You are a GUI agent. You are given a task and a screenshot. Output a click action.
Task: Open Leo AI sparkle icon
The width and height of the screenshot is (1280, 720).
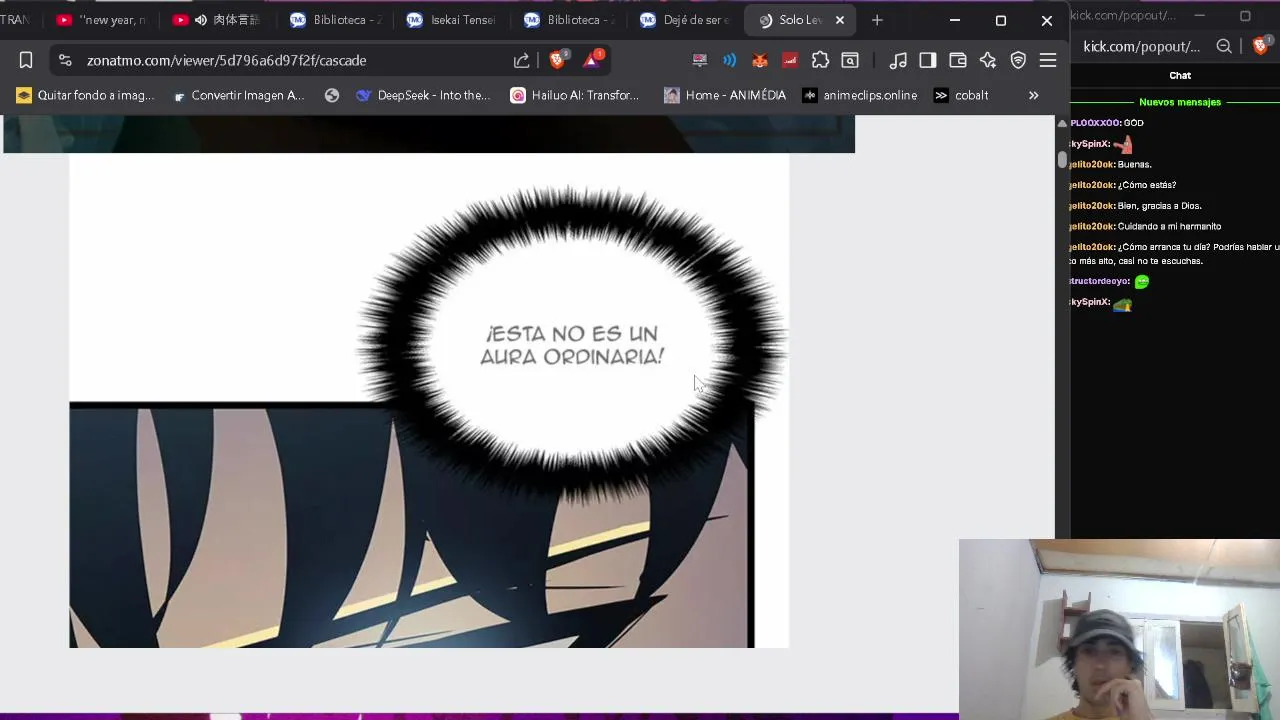[988, 61]
